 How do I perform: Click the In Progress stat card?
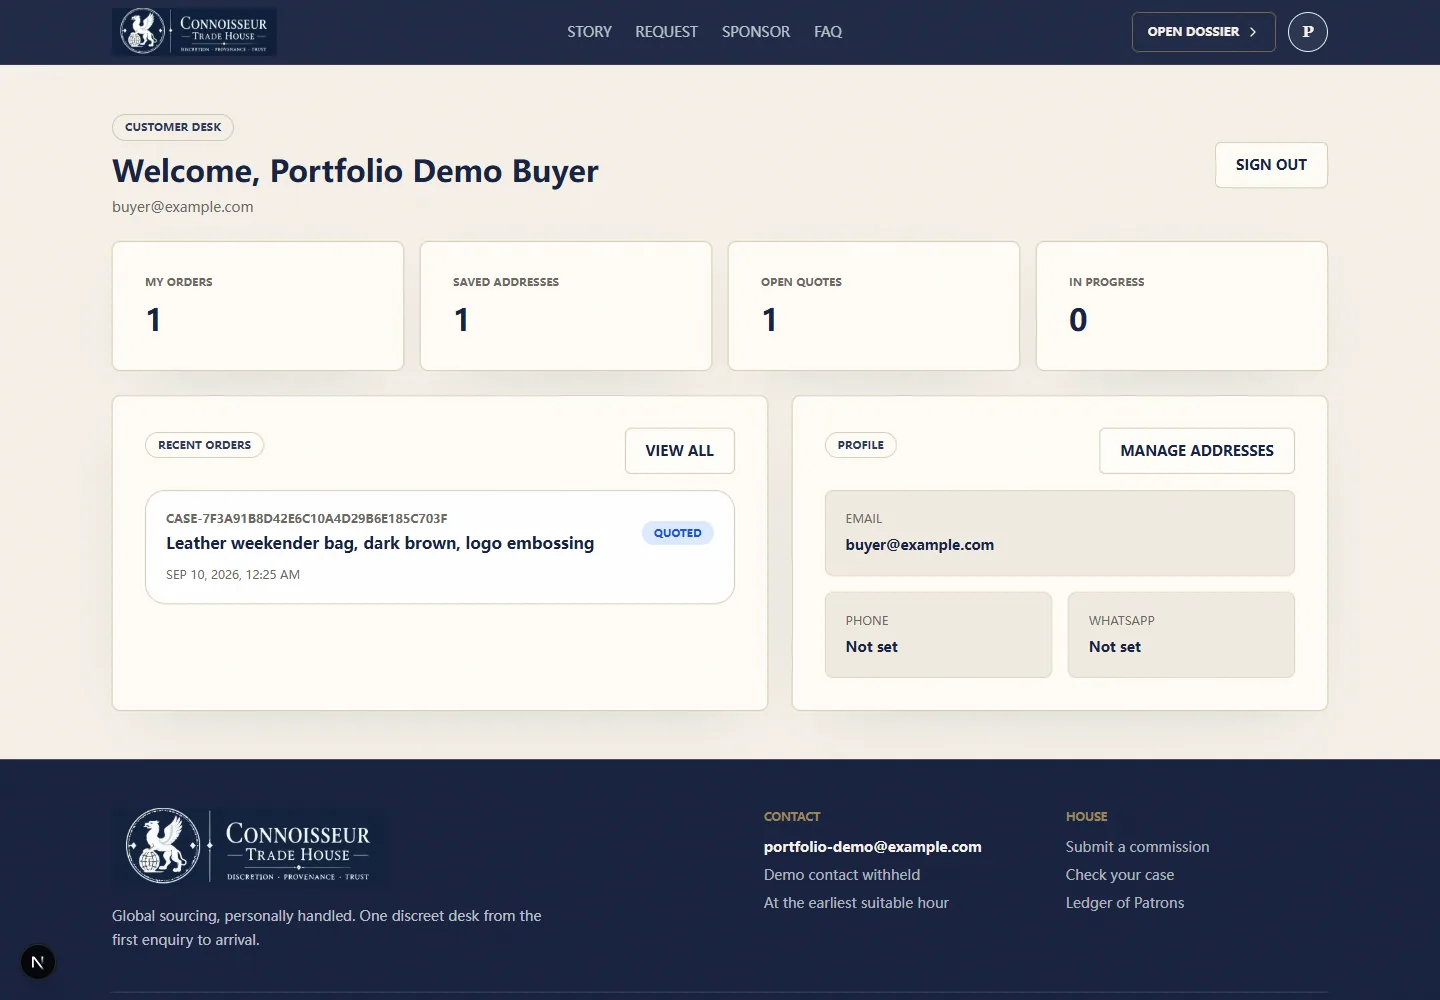tap(1182, 306)
